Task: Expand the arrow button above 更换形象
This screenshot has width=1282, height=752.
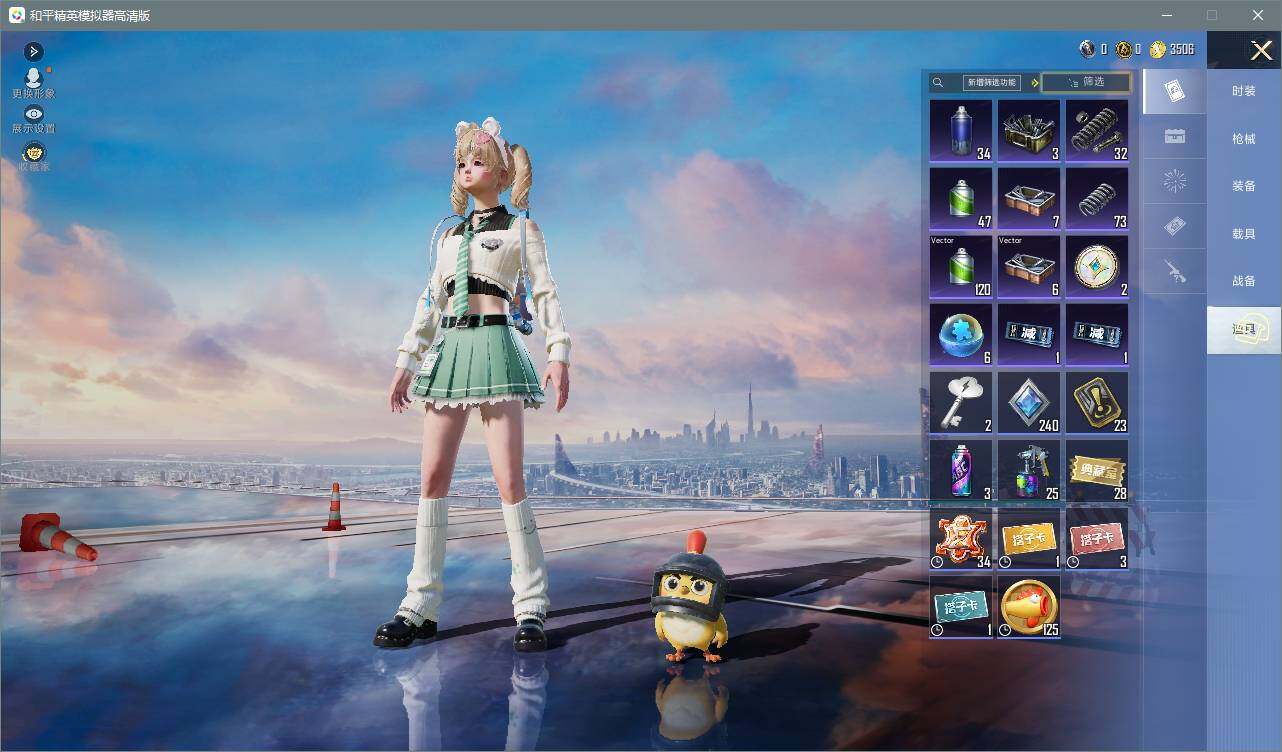Action: click(34, 51)
